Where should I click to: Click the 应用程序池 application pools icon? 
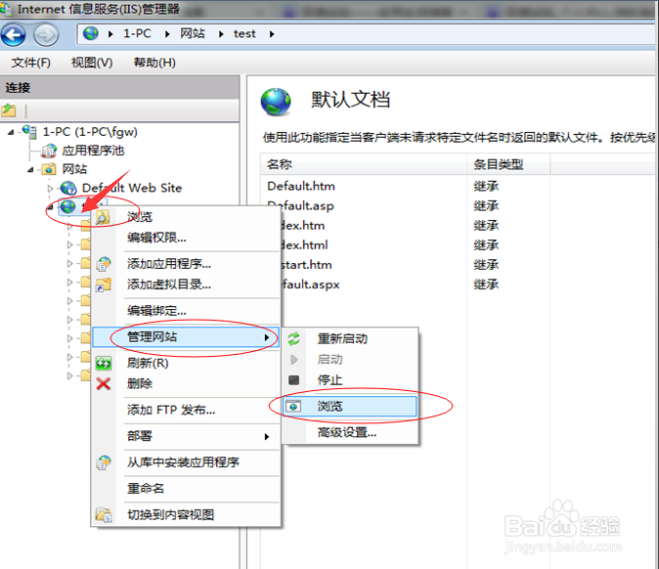click(x=49, y=150)
